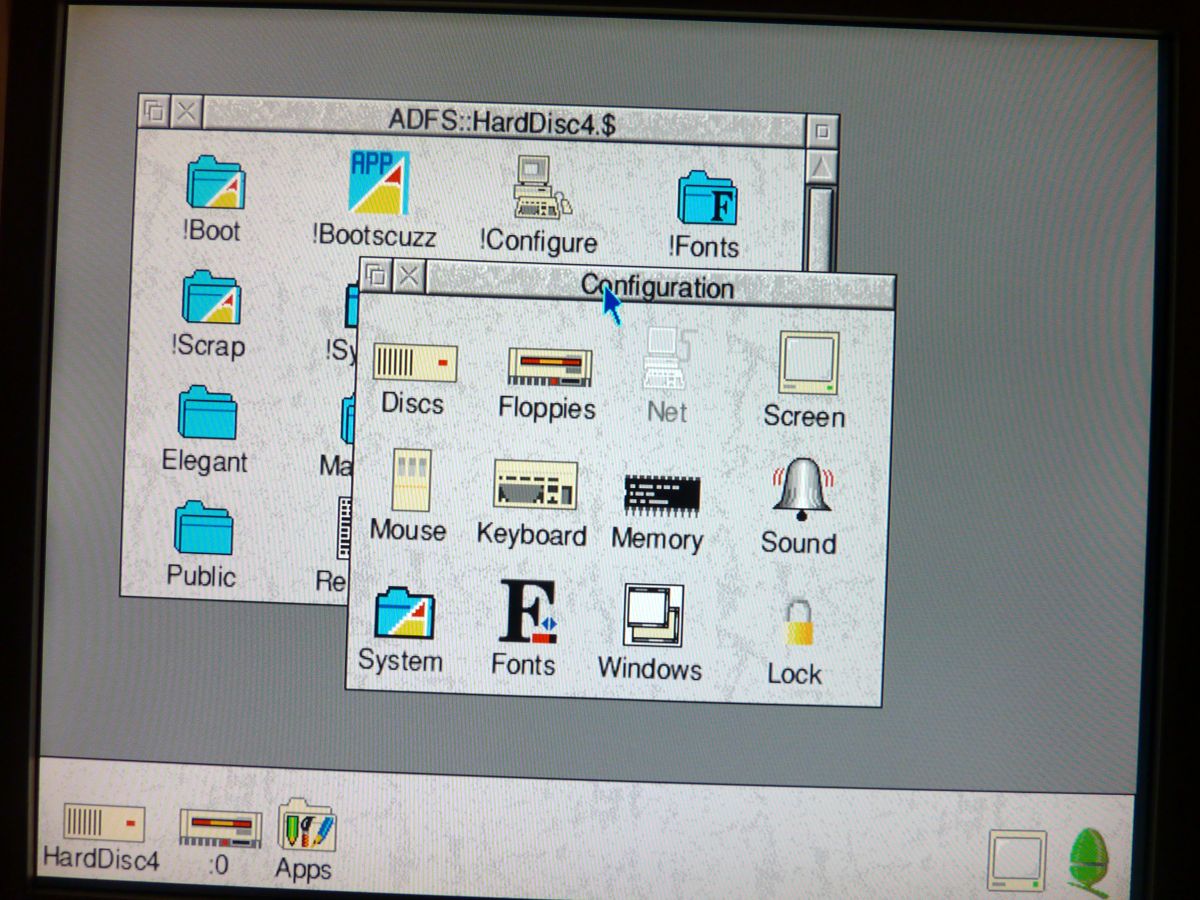
Task: Open the System folder in Configuration
Action: click(403, 613)
